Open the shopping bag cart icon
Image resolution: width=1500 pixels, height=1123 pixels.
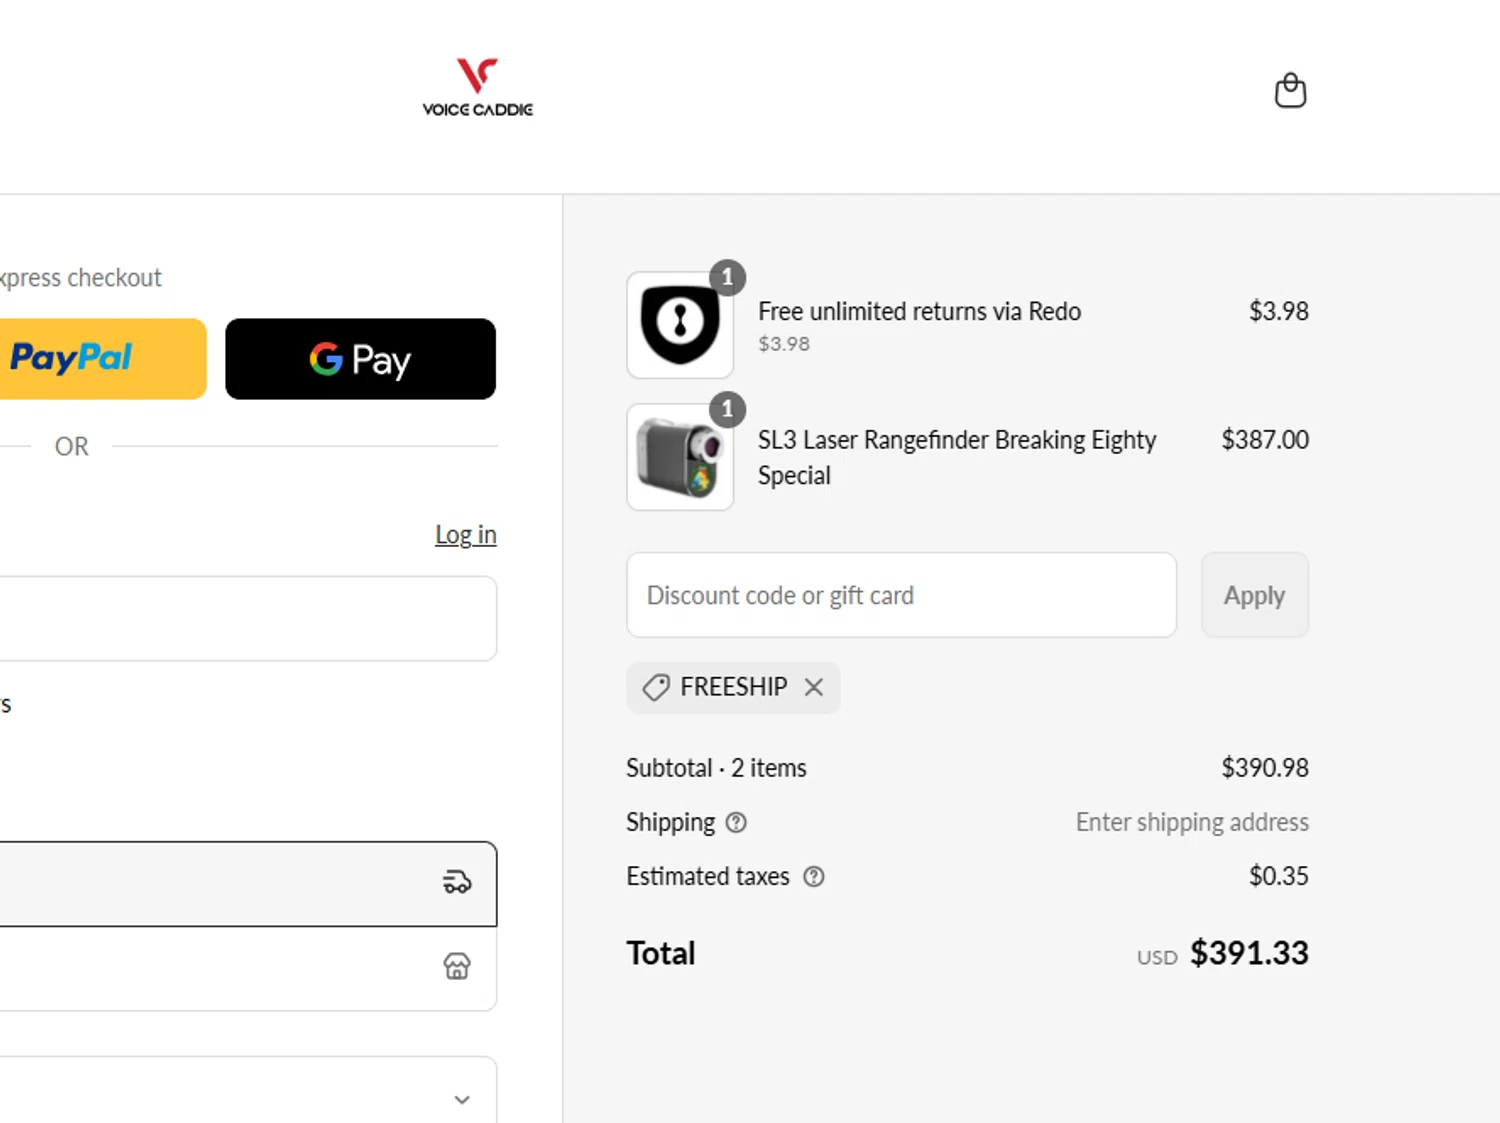tap(1290, 90)
